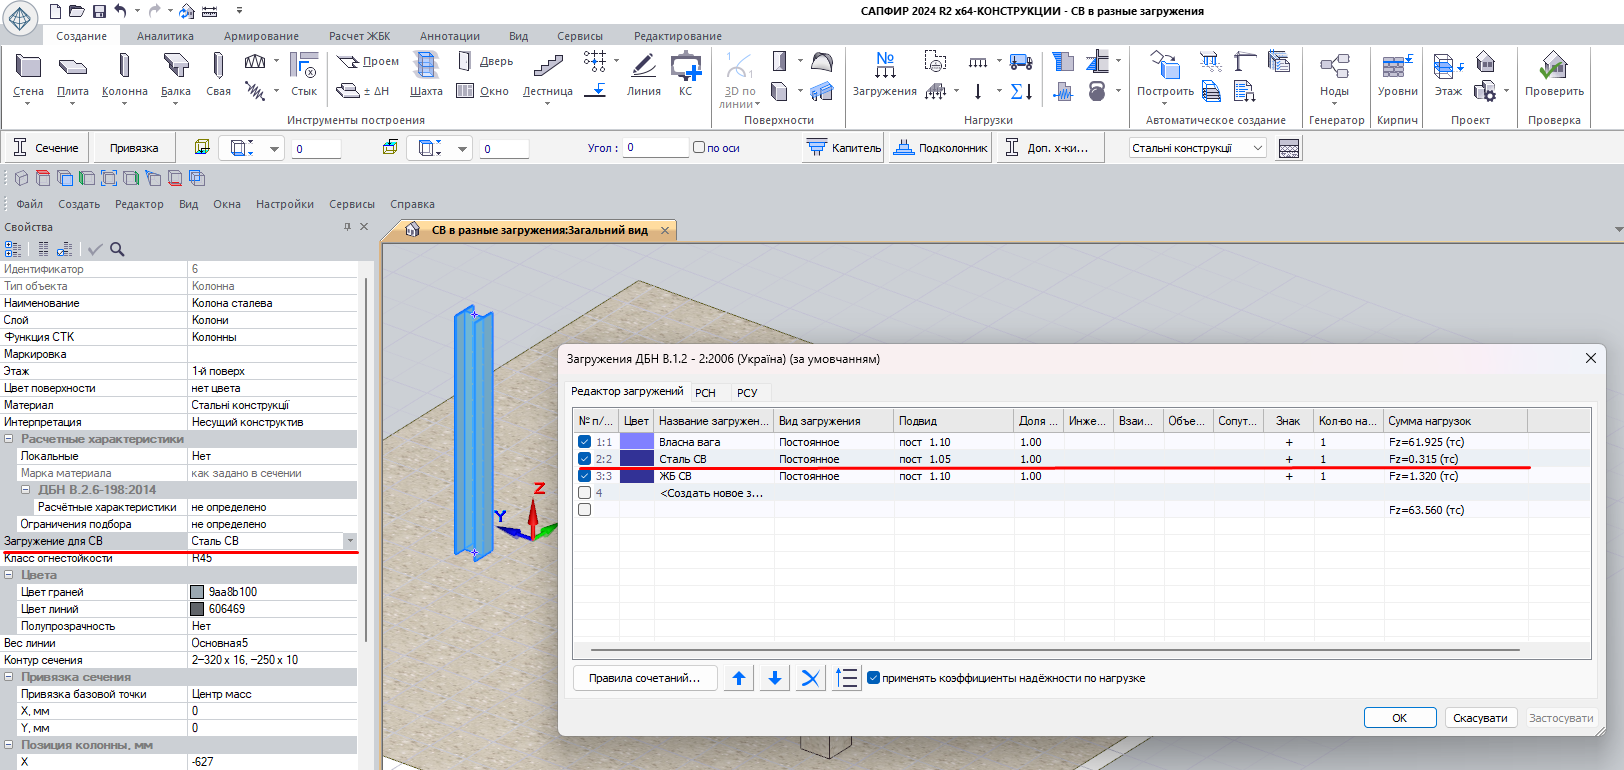Open the Армирование ribbon tab
Screen dimensions: 1624x770
pos(261,36)
